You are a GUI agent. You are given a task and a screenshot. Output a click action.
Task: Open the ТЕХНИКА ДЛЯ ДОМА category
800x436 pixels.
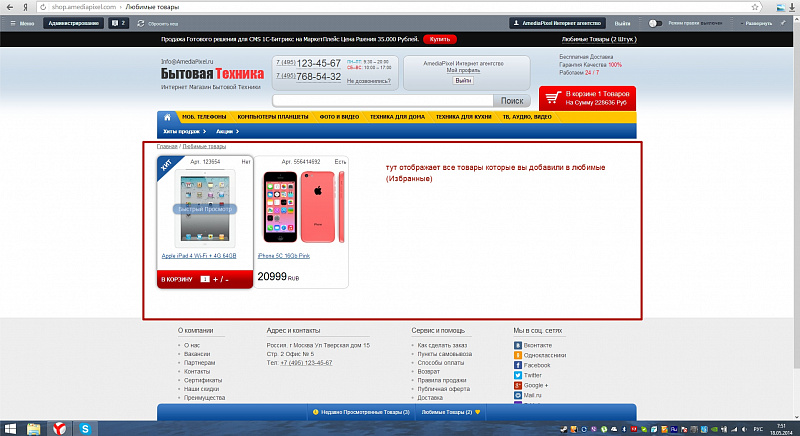[397, 117]
